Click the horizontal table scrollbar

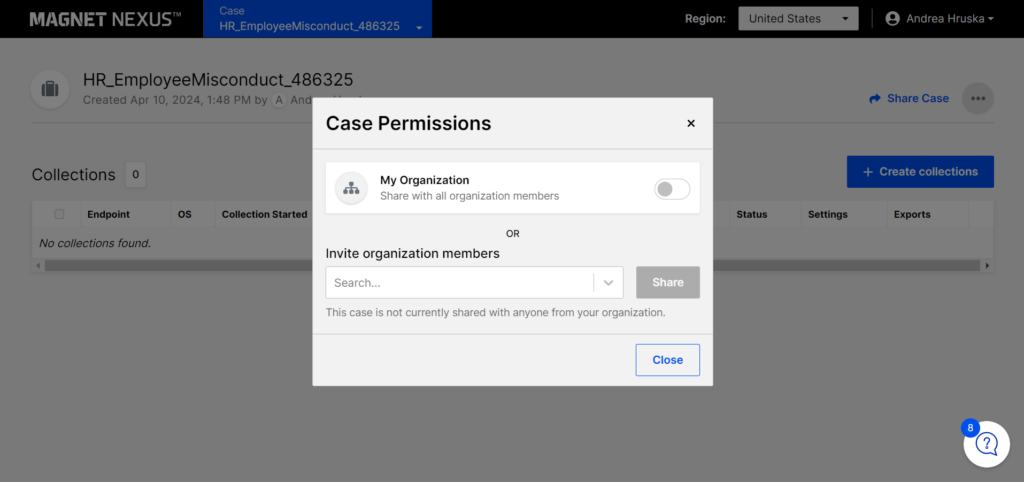pos(513,266)
